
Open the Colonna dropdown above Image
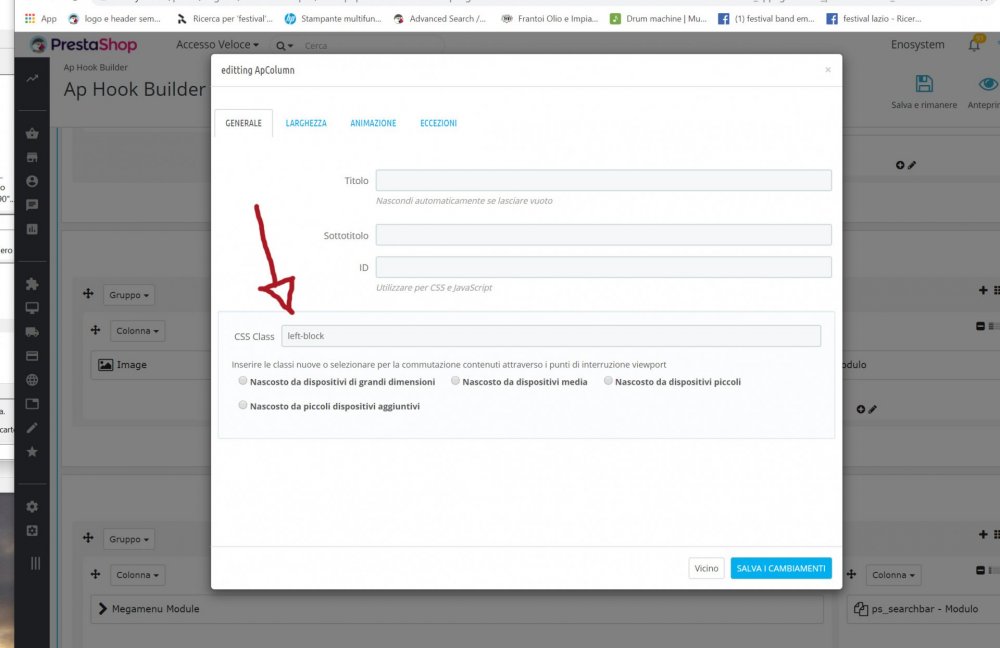(137, 331)
